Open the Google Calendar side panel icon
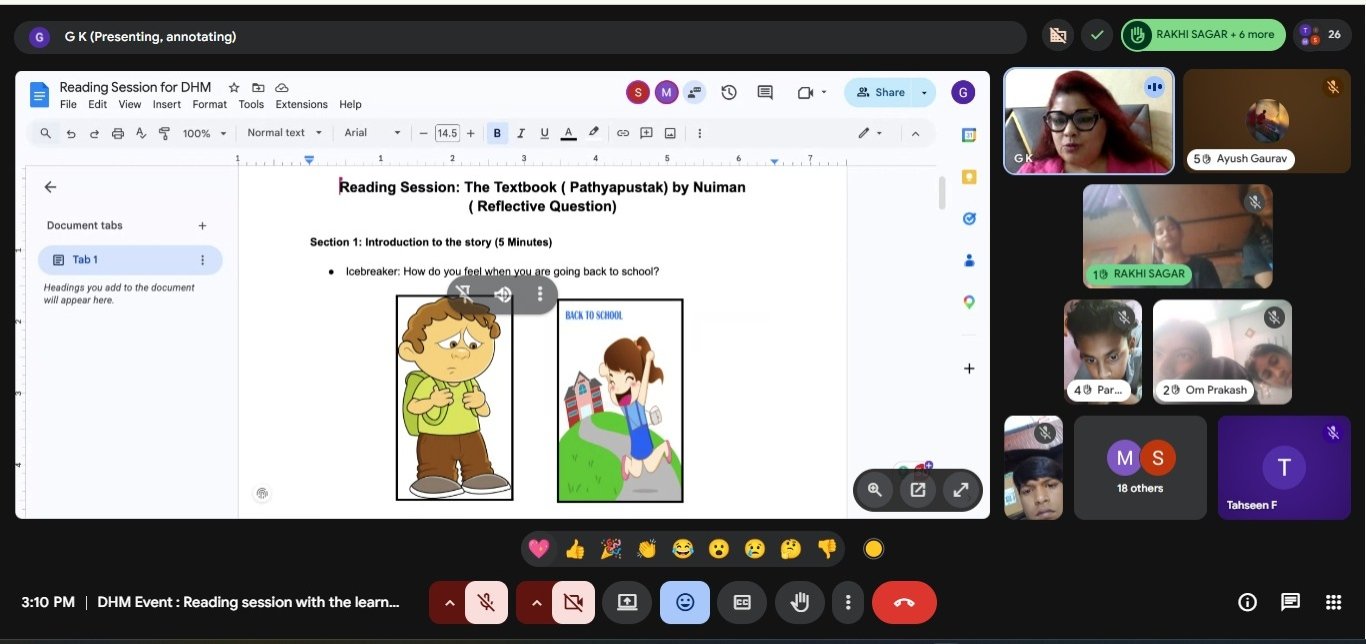 pos(969,135)
